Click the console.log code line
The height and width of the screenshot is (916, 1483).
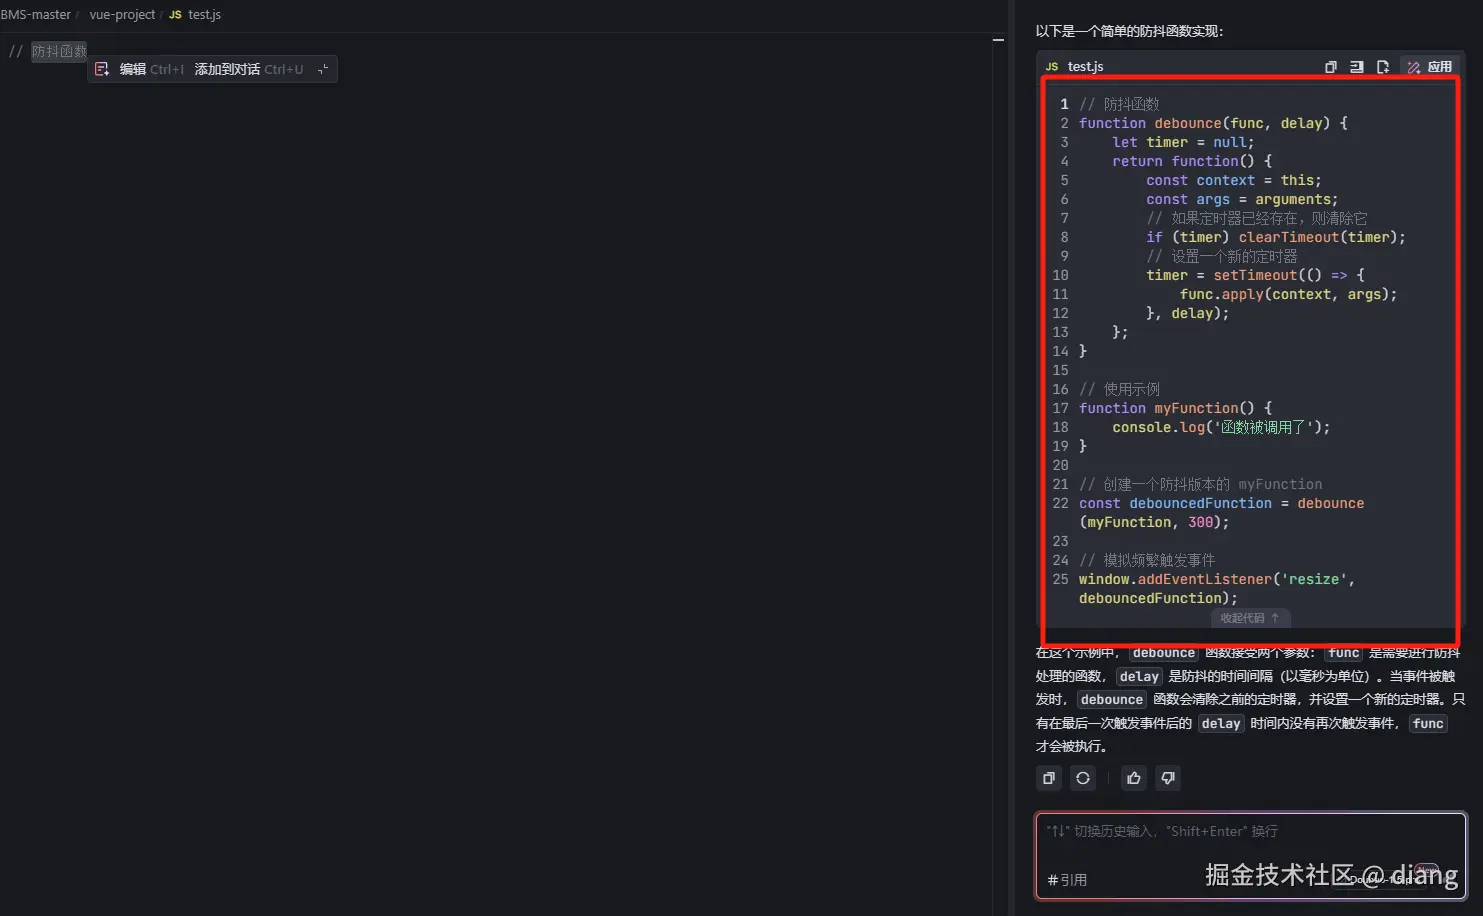point(1221,427)
